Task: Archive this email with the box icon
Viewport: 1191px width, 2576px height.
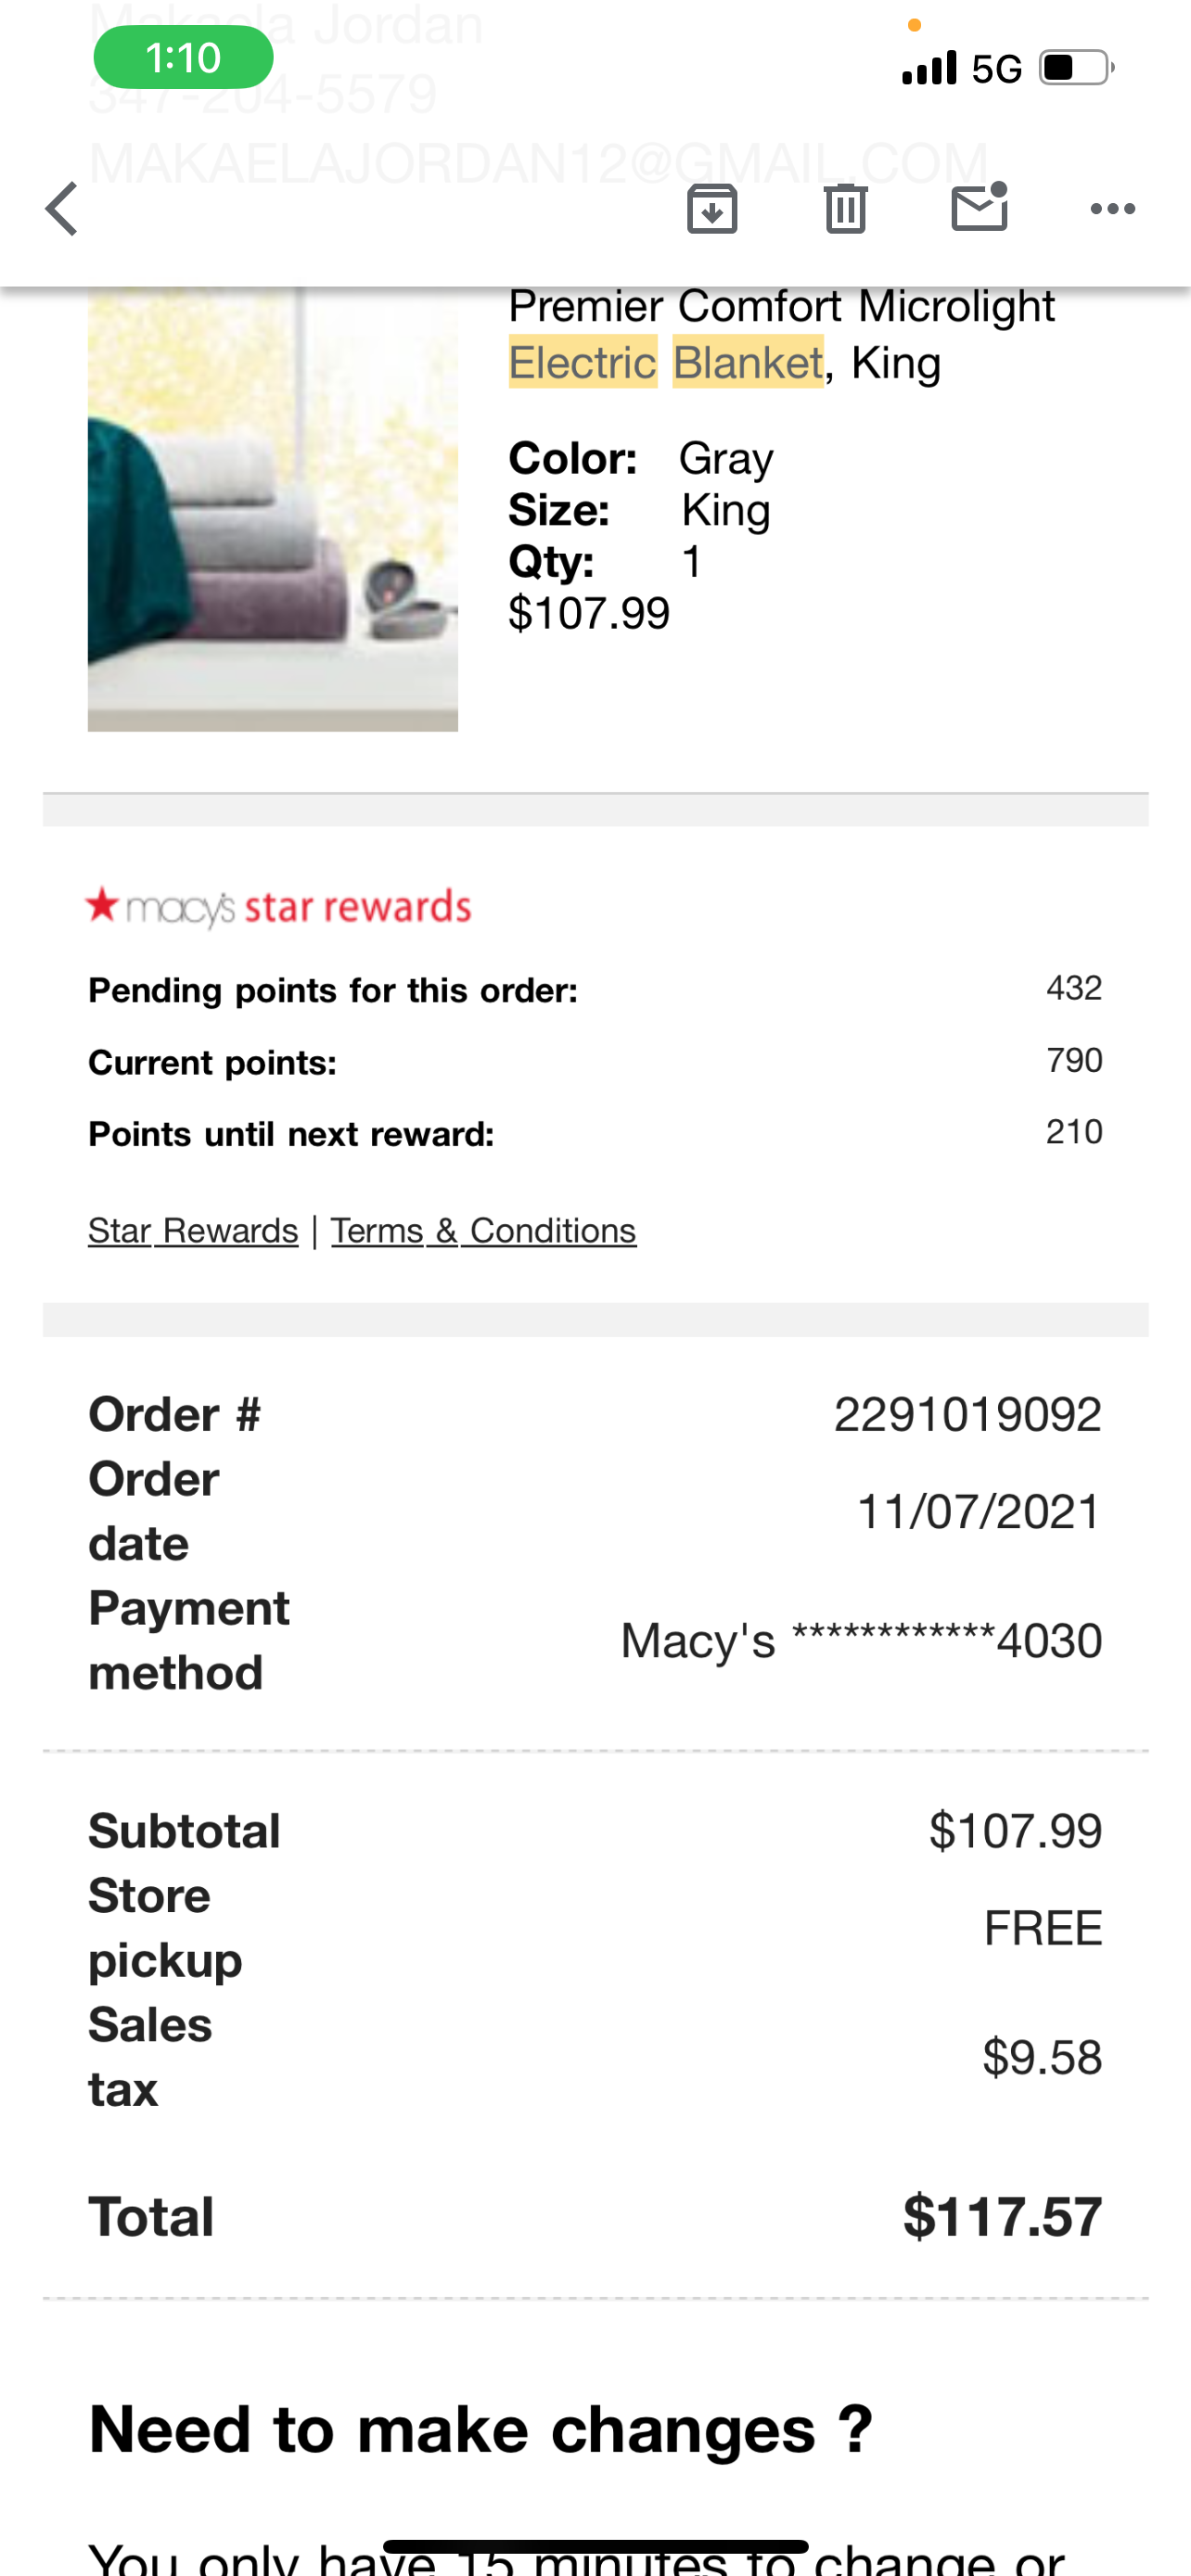Action: (712, 209)
